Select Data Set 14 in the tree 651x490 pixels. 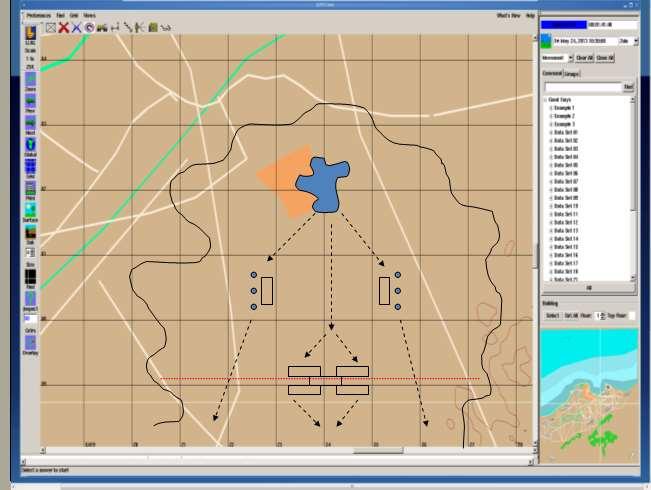pos(566,239)
